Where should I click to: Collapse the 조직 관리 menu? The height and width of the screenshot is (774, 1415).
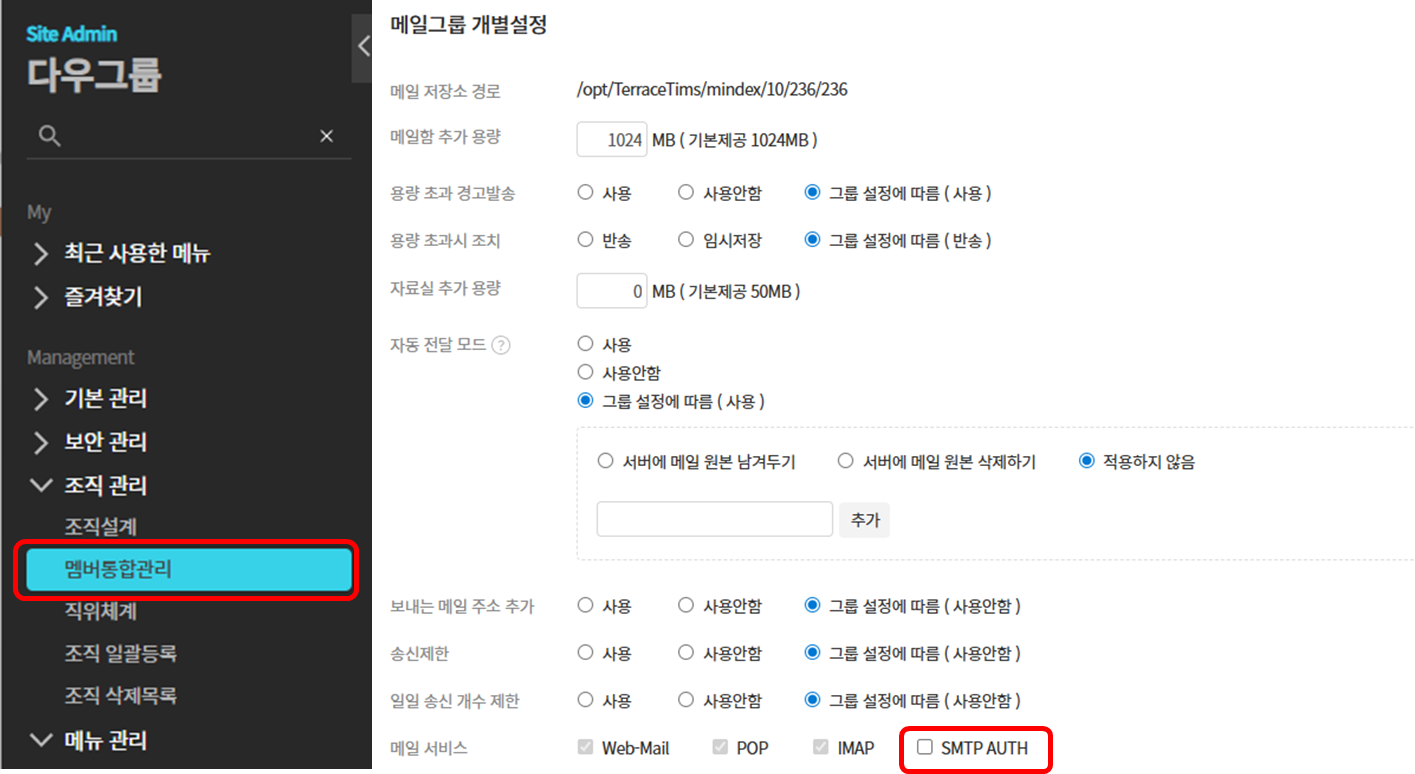[105, 486]
